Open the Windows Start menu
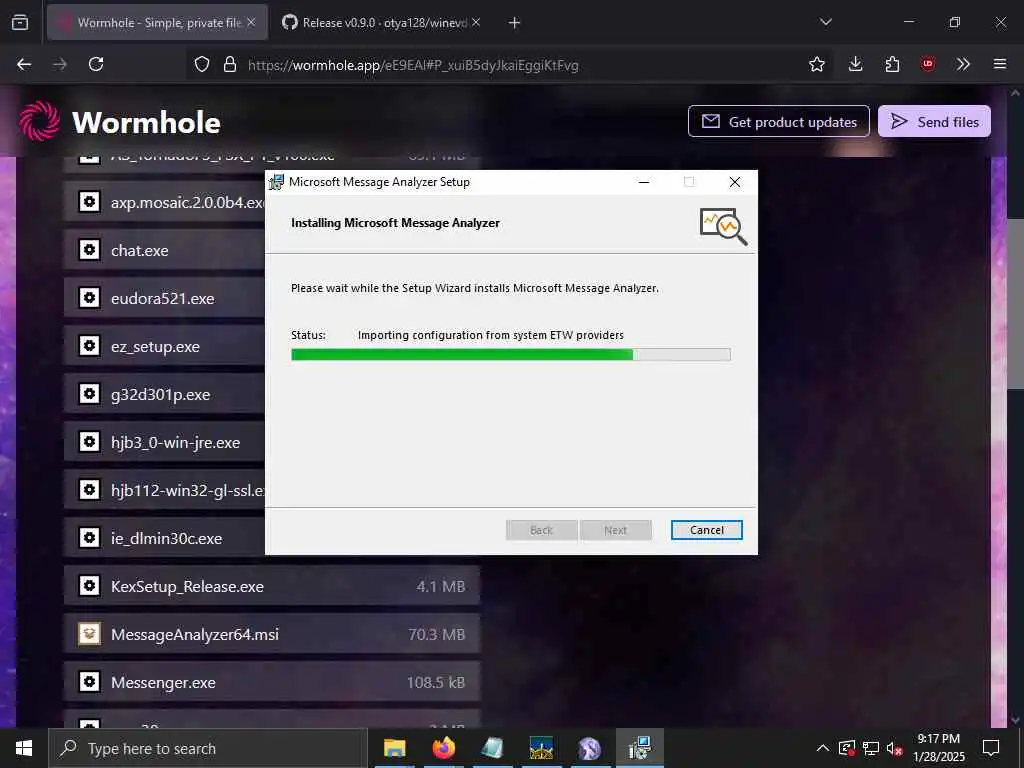The image size is (1024, 768). 24,748
